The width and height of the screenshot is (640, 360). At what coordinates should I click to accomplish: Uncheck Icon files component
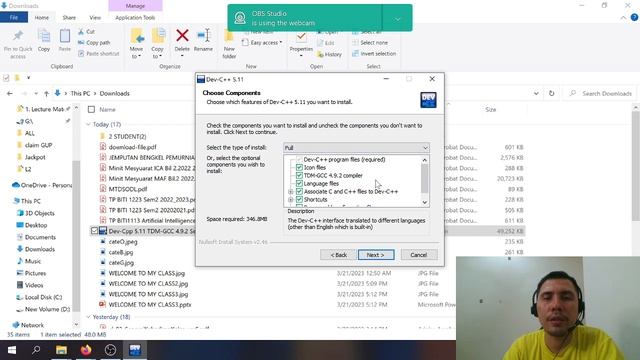[299, 167]
